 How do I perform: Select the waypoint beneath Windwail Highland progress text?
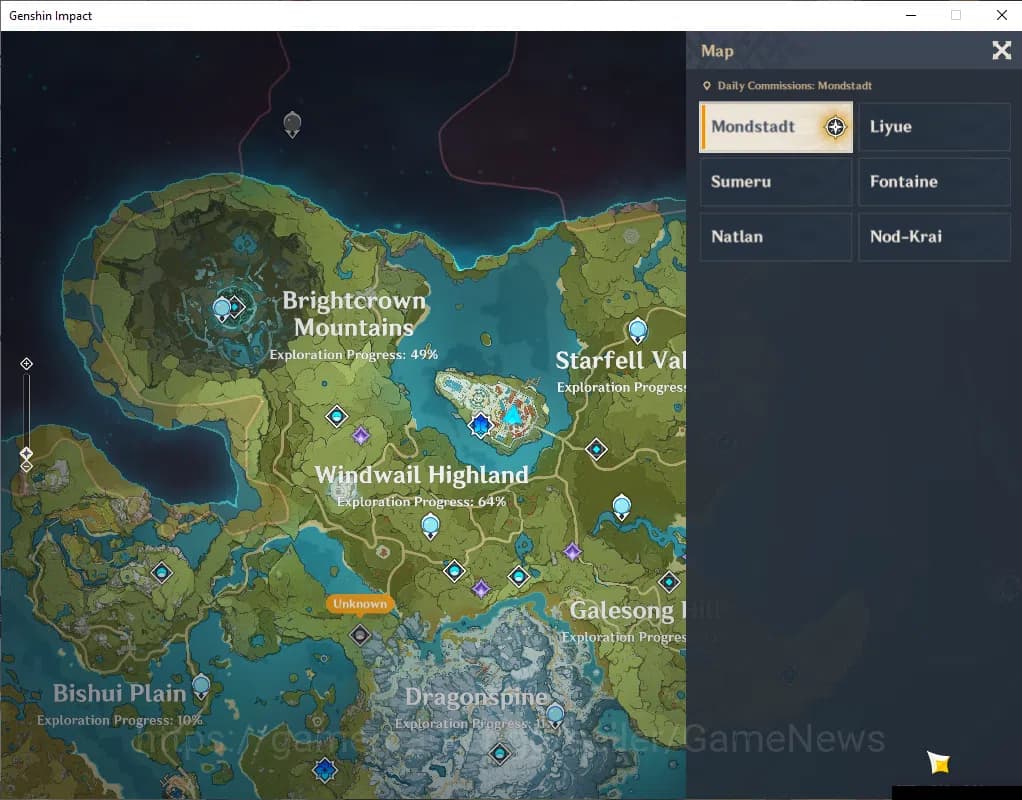click(x=430, y=526)
